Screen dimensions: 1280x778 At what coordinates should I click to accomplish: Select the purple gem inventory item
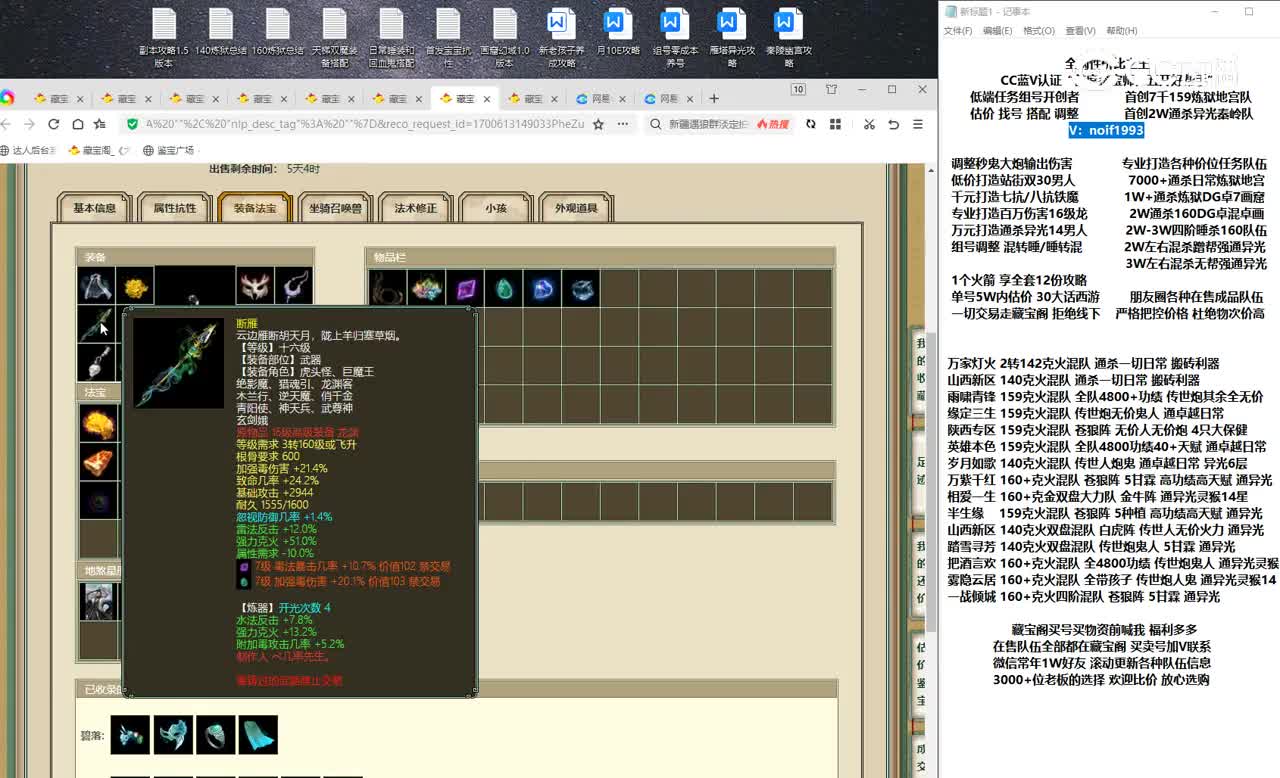(465, 288)
